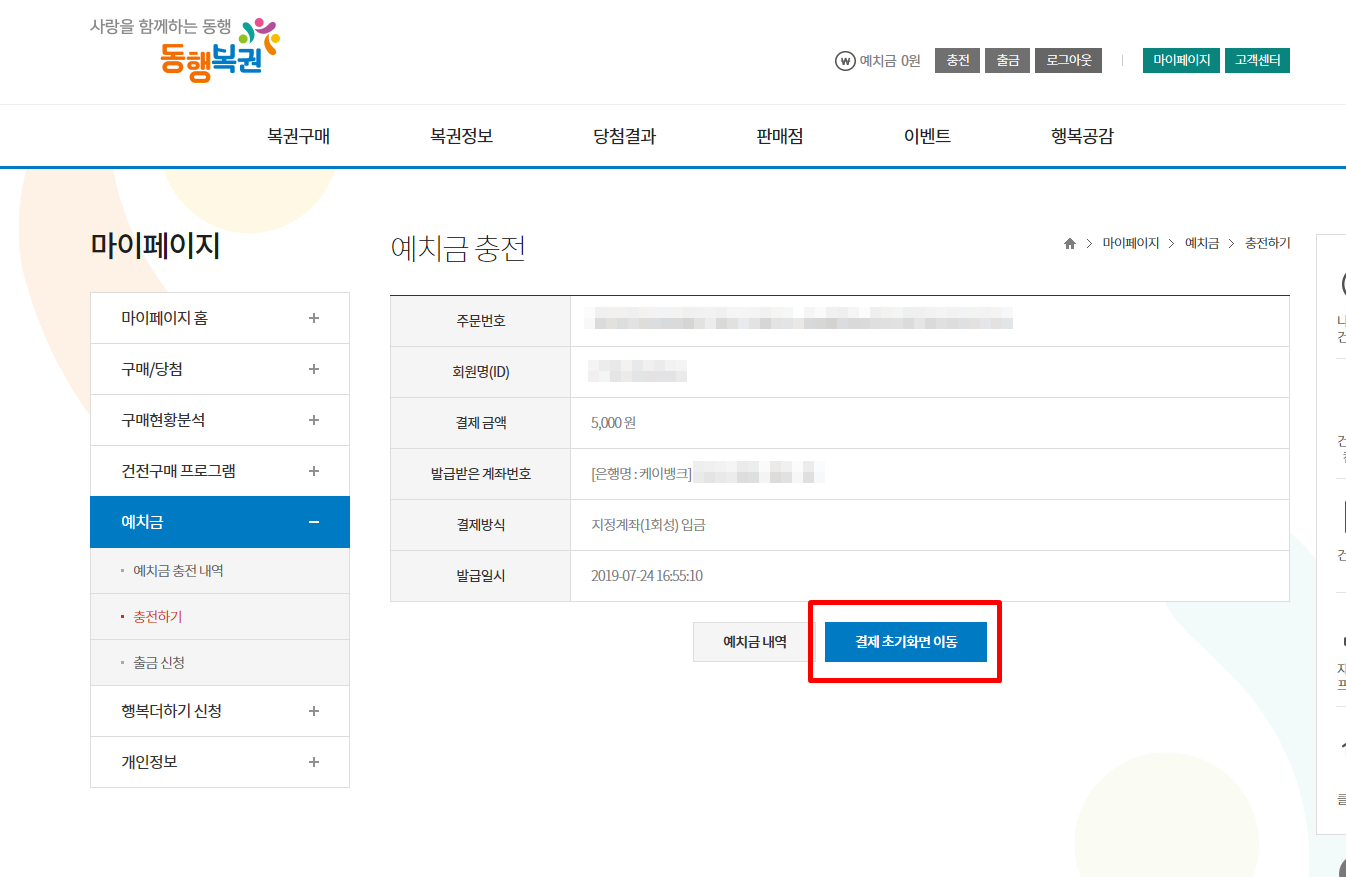Select 구매현황분석 in the sidebar
This screenshot has width=1346, height=877.
click(220, 420)
